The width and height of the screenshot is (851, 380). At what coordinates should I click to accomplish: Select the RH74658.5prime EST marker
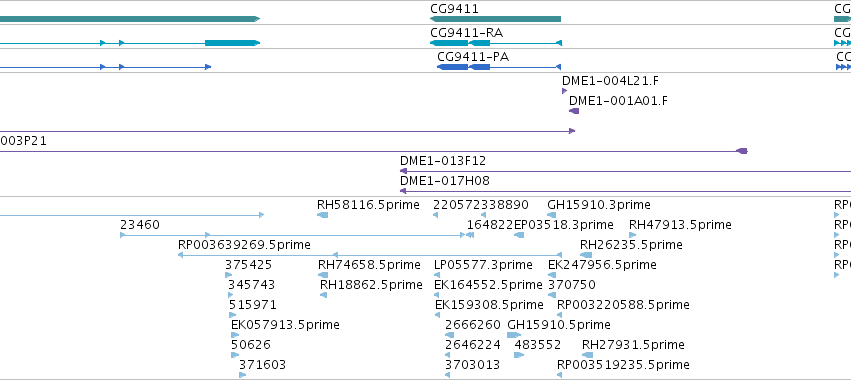point(323,275)
